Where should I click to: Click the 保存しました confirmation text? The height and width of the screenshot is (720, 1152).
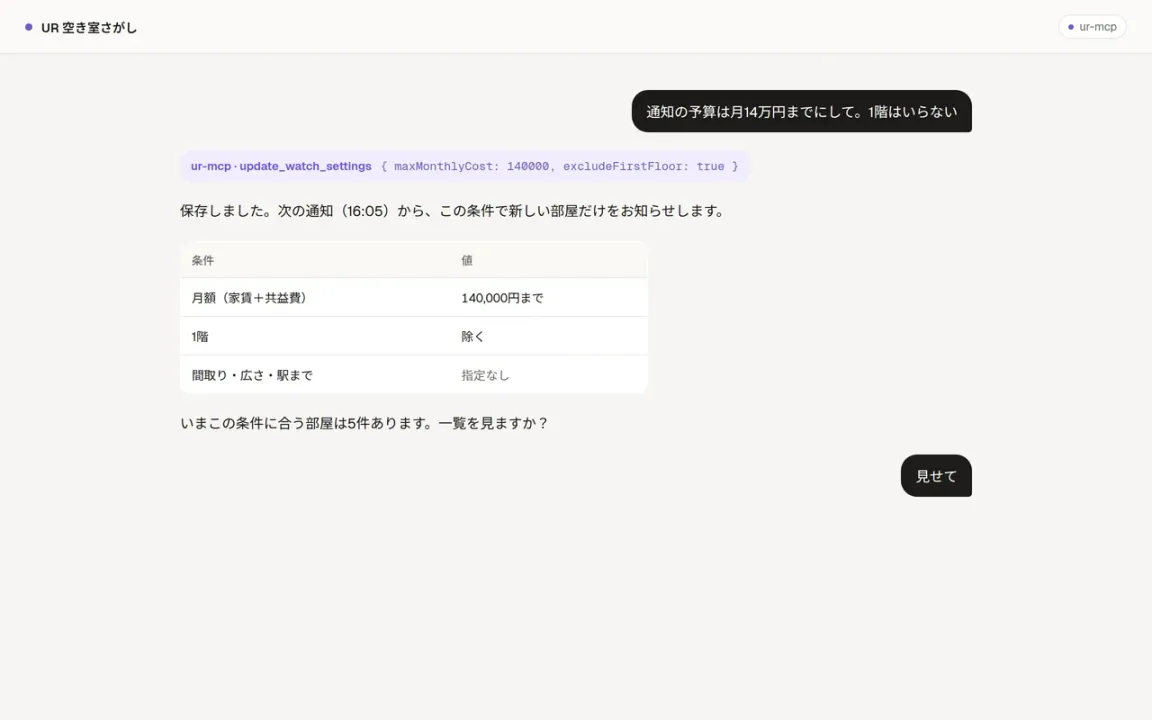coord(453,211)
